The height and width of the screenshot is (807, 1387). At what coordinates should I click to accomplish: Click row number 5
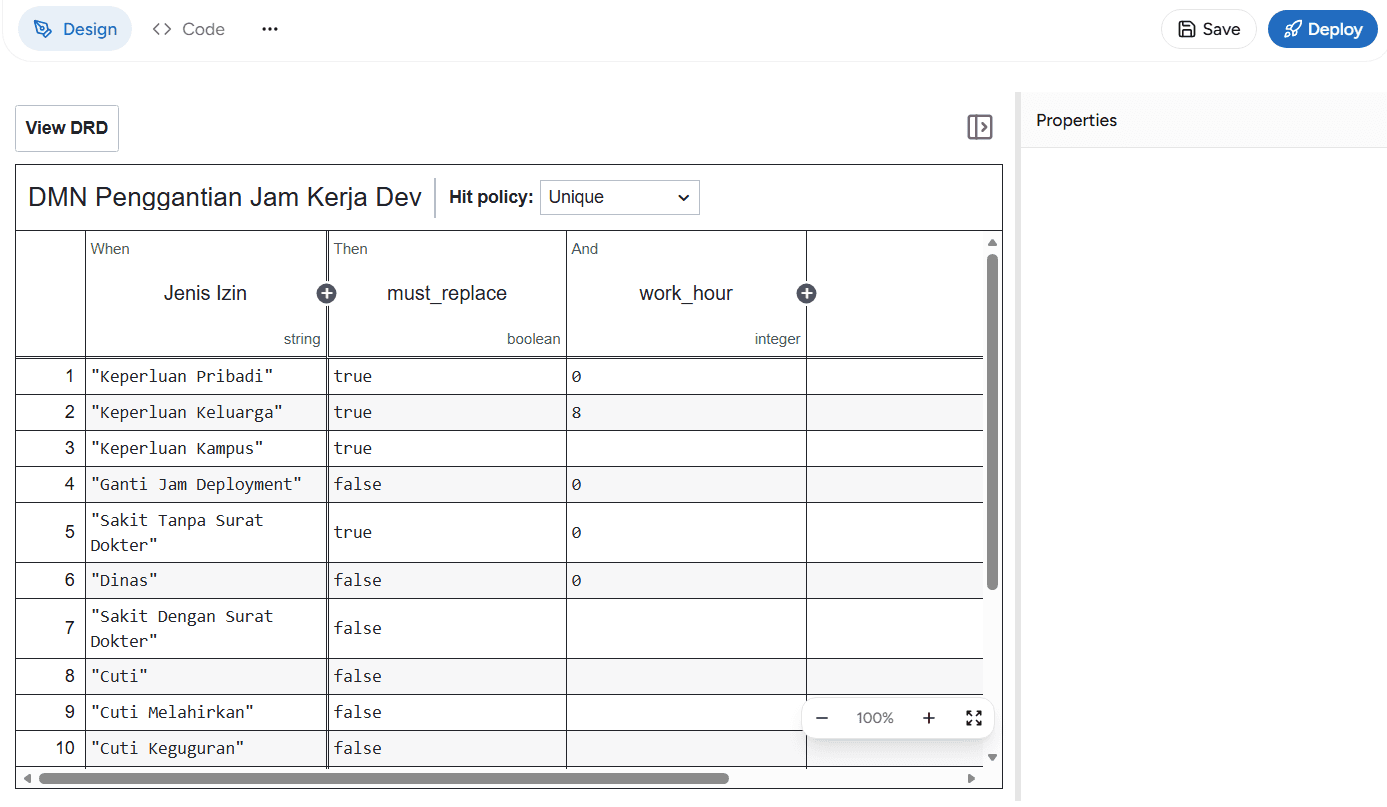click(x=51, y=533)
